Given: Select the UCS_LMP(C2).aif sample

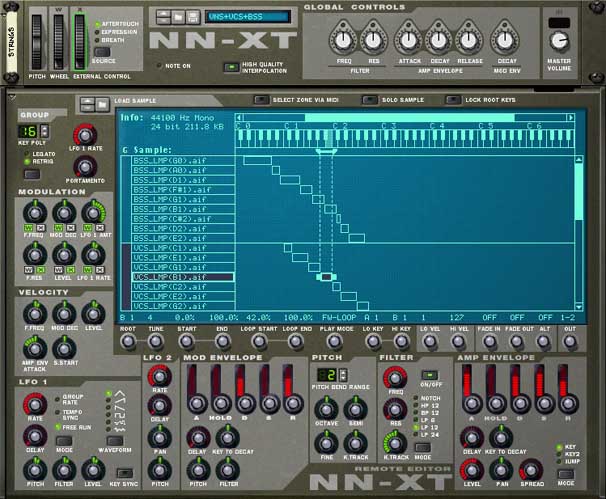Looking at the screenshot, I should tap(183, 287).
